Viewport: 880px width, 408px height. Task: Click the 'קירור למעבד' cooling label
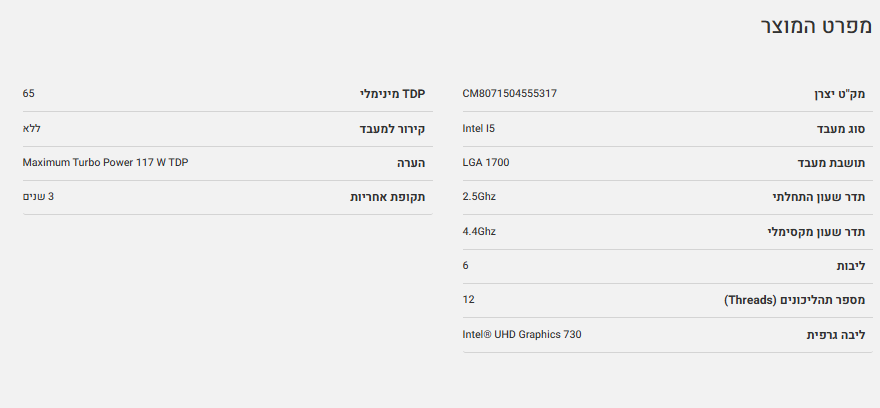tap(392, 129)
